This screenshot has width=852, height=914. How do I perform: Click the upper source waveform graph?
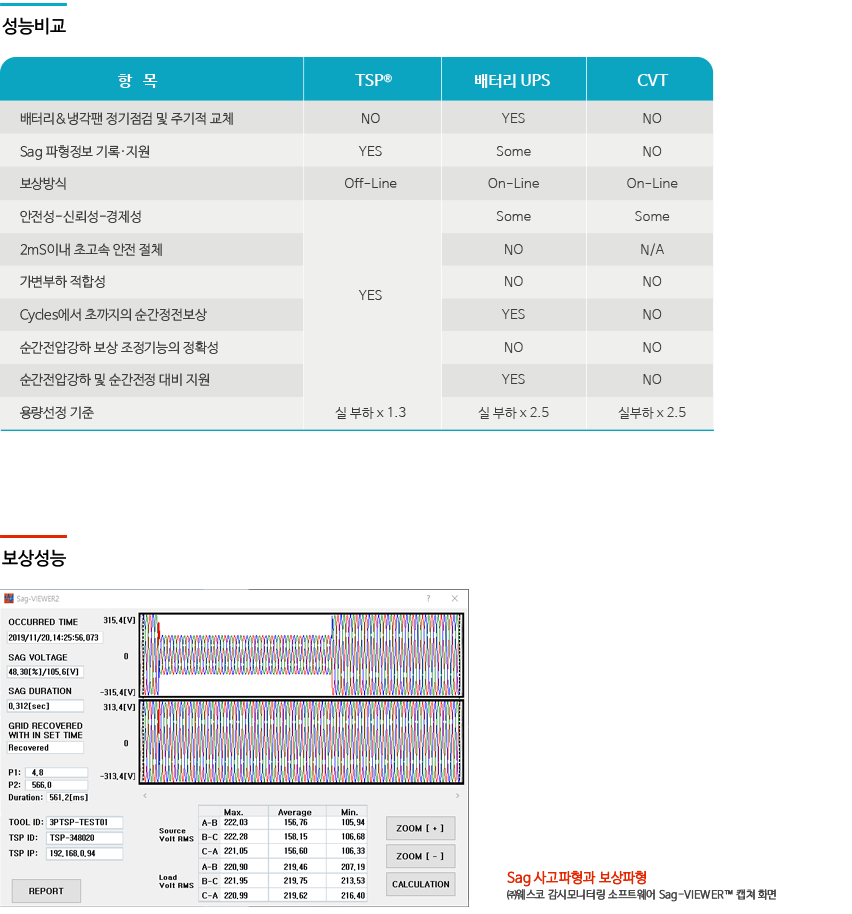pos(301,655)
